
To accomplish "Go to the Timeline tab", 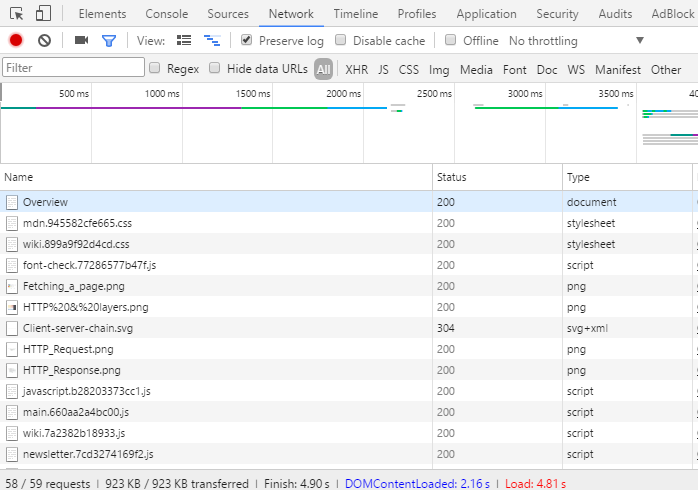I will pyautogui.click(x=356, y=14).
